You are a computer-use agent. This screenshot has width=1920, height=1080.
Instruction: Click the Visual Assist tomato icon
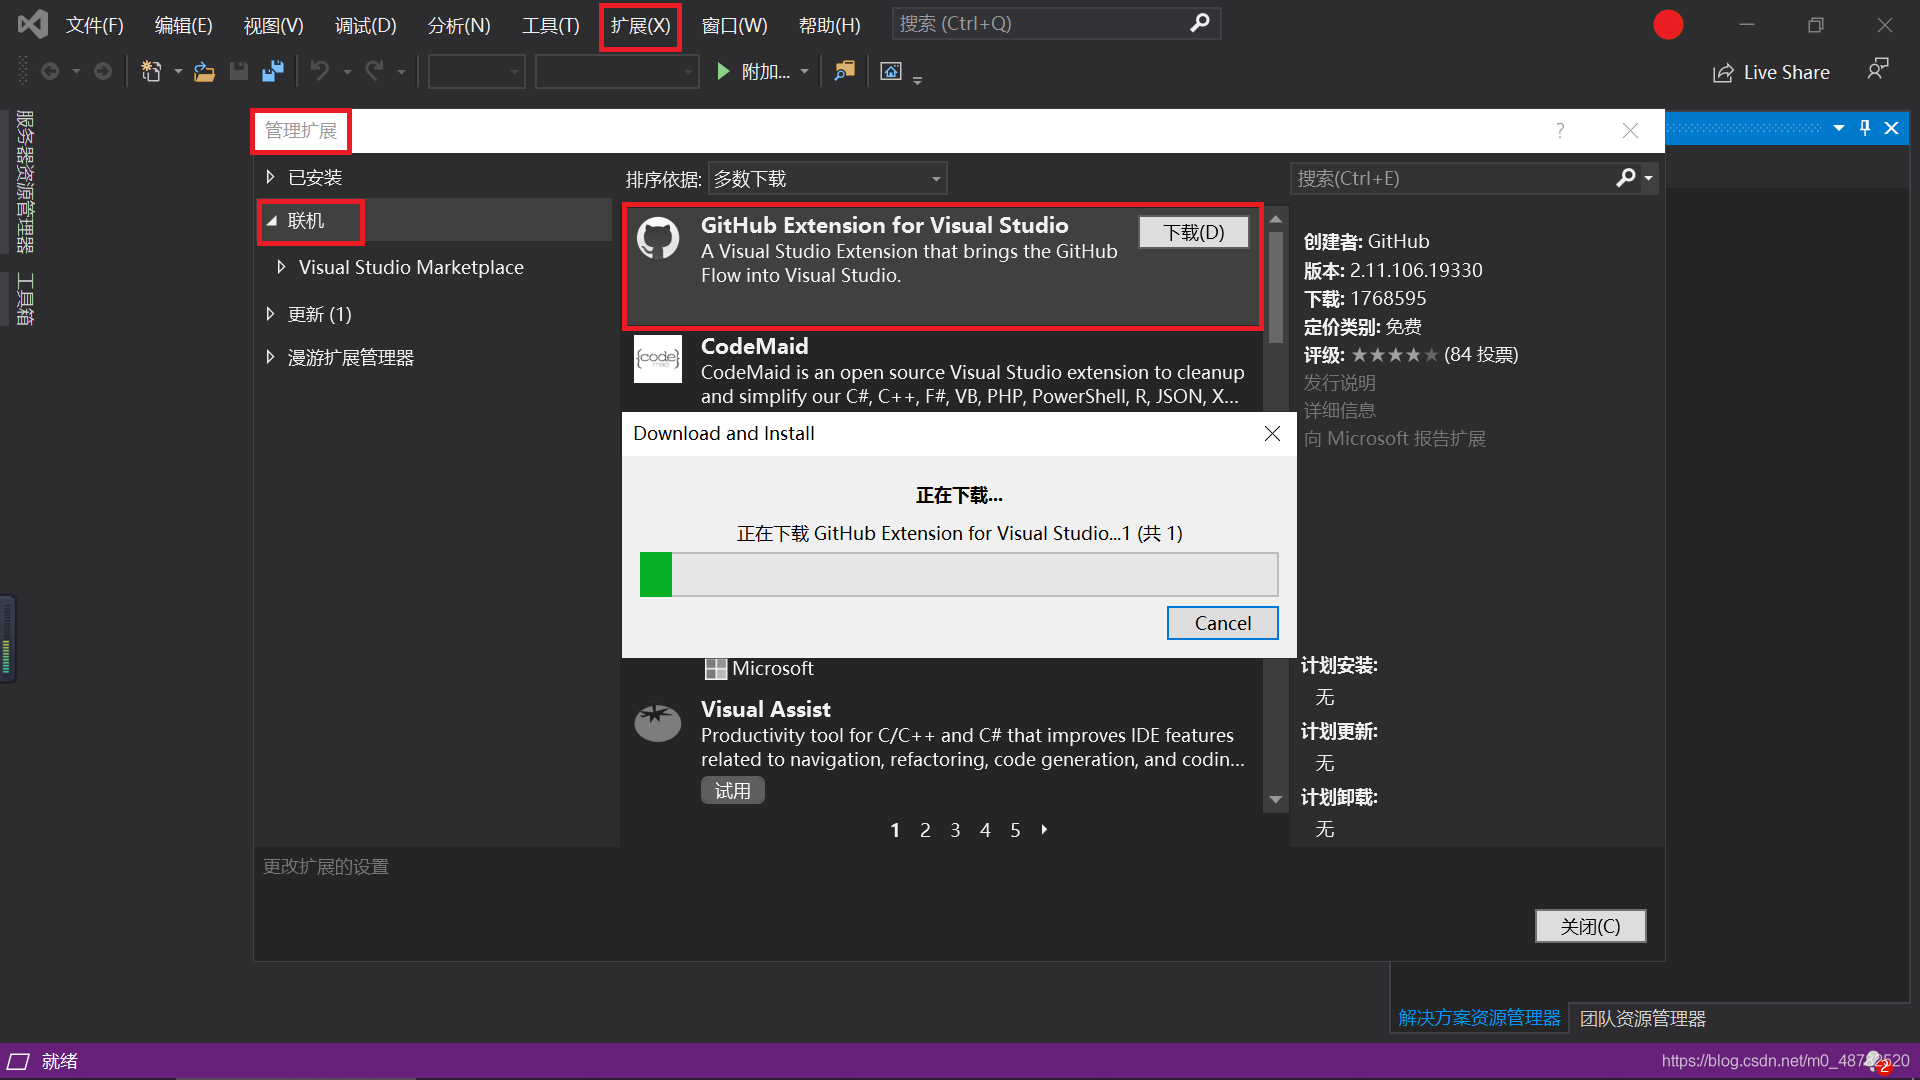point(658,722)
